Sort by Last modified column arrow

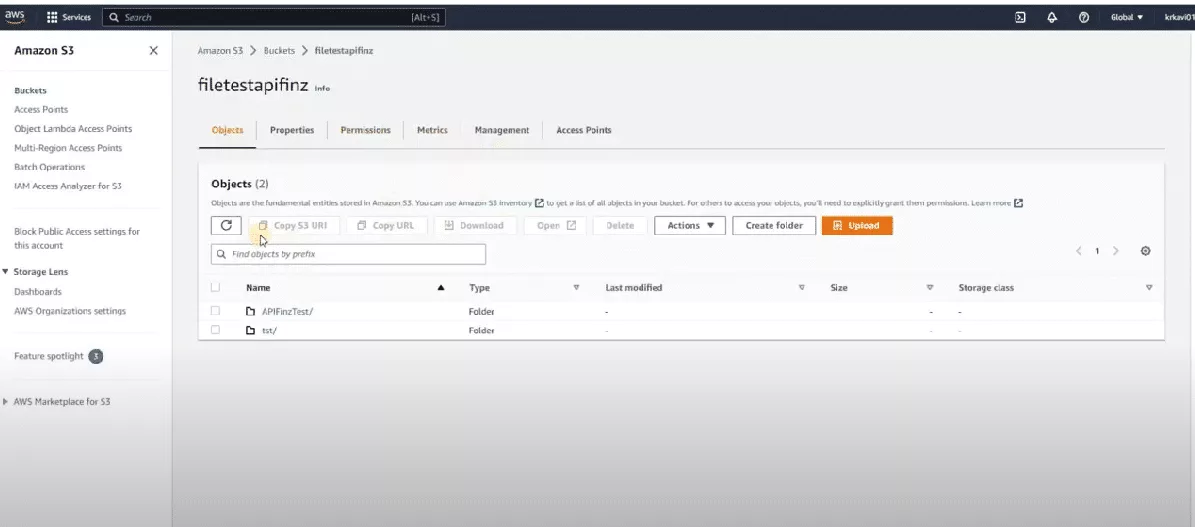[802, 288]
